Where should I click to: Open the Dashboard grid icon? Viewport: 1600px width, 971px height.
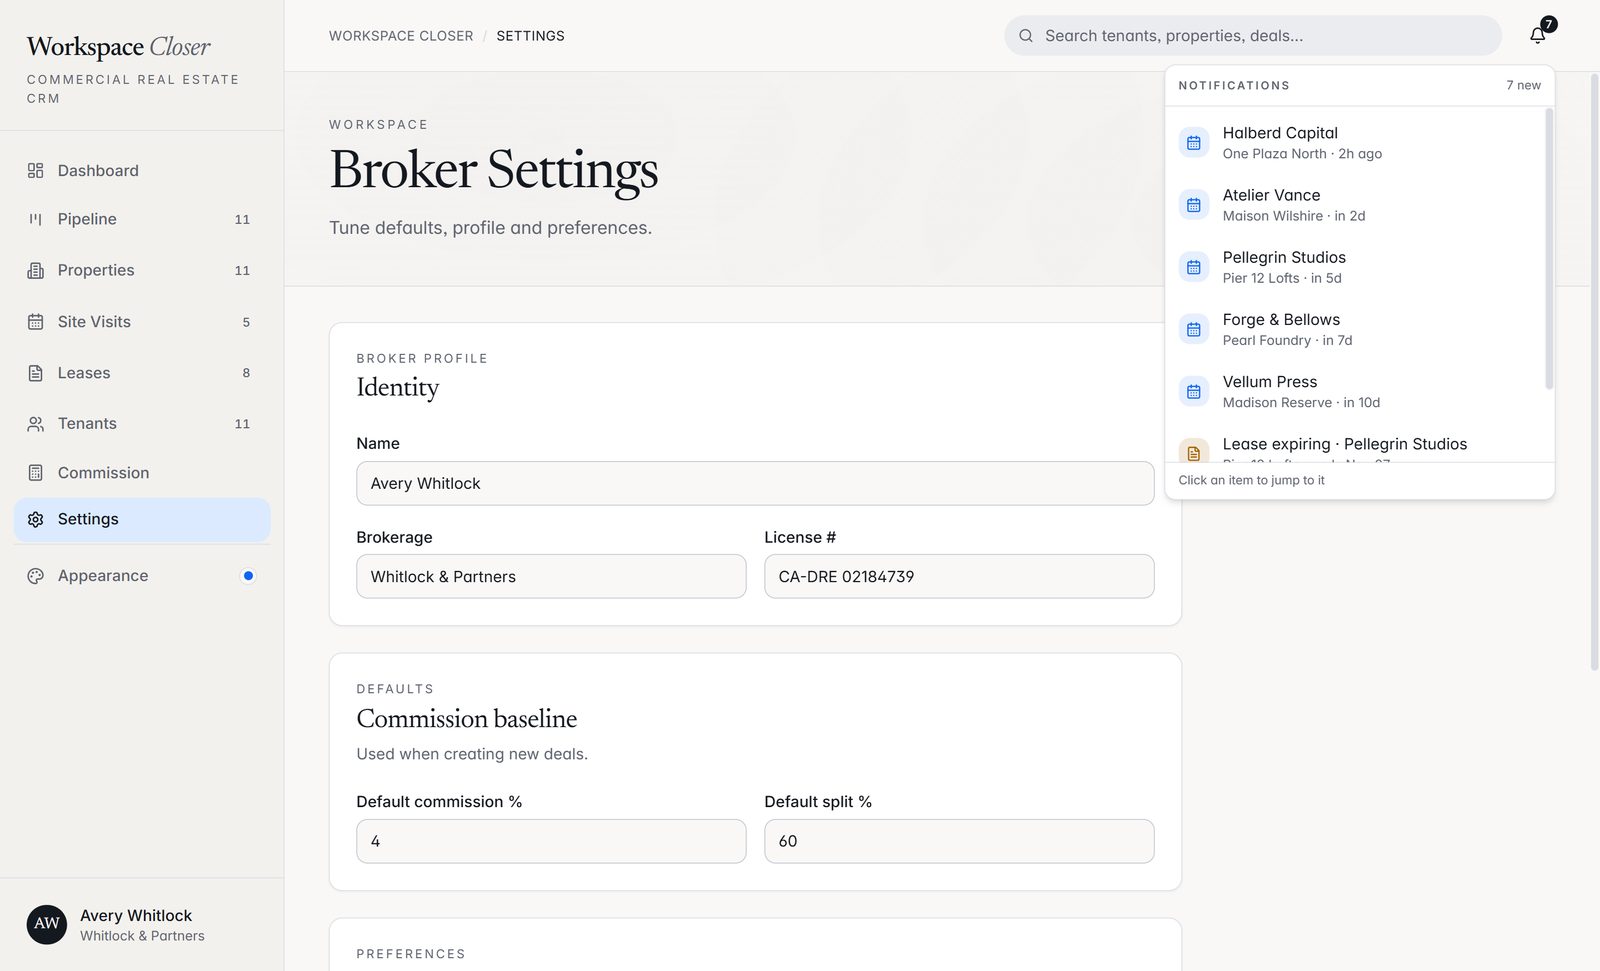pyautogui.click(x=36, y=171)
